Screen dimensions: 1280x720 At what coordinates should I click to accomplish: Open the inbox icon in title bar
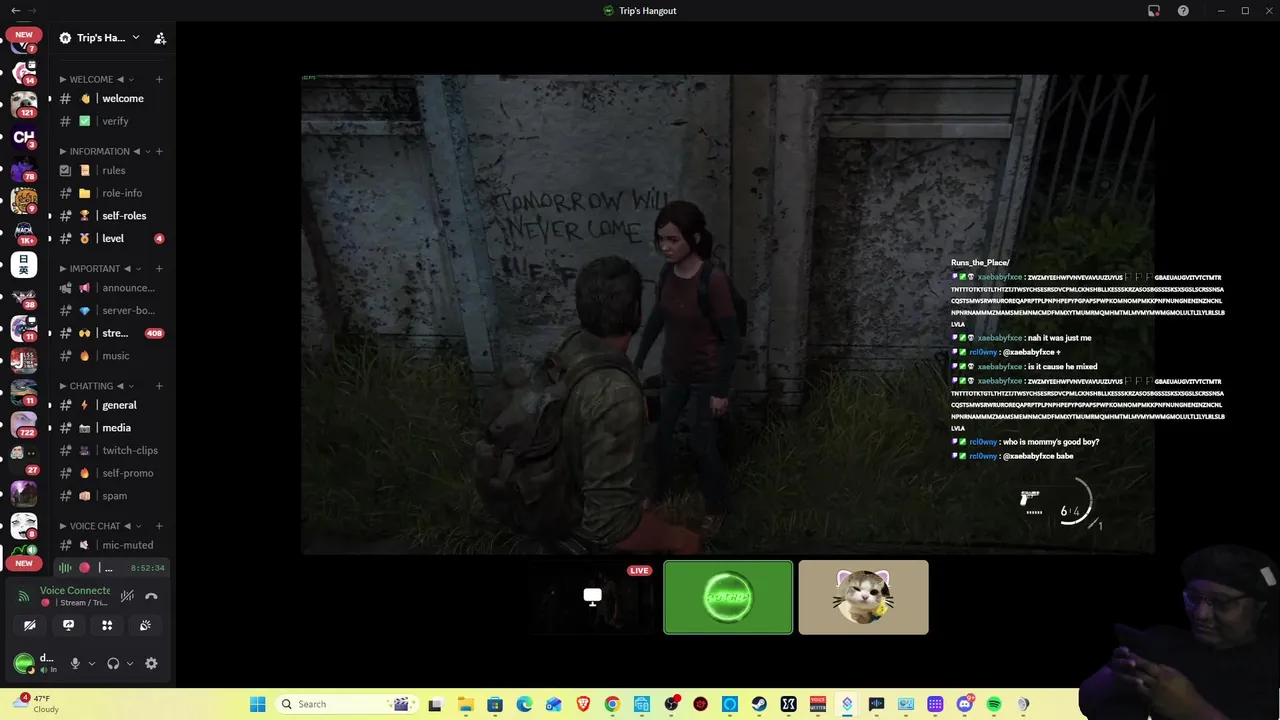1154,10
